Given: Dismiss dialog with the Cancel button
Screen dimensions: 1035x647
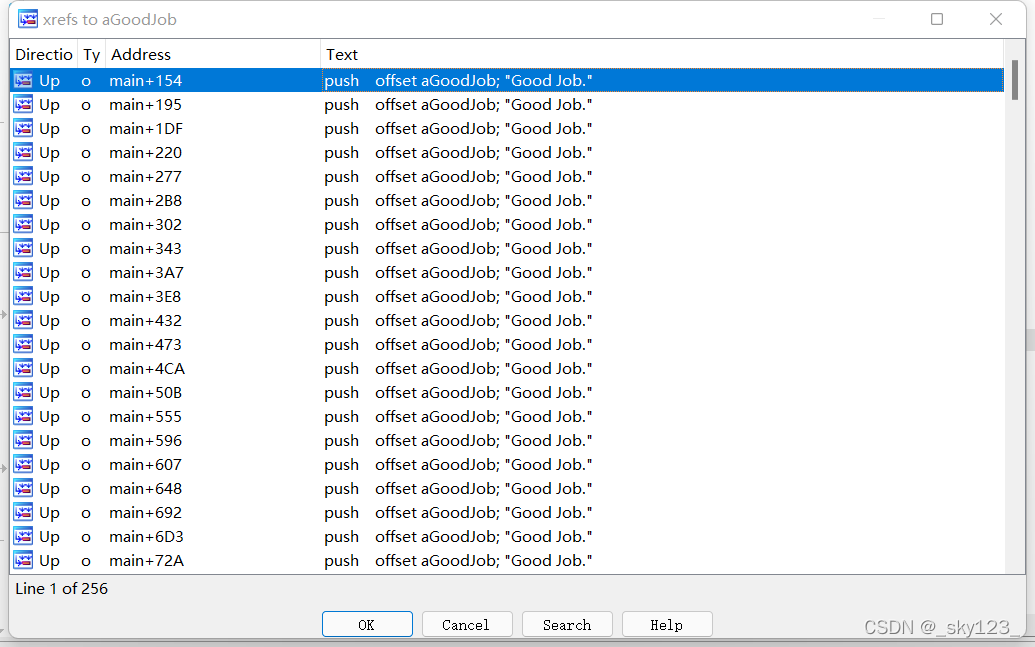Looking at the screenshot, I should click(x=467, y=625).
